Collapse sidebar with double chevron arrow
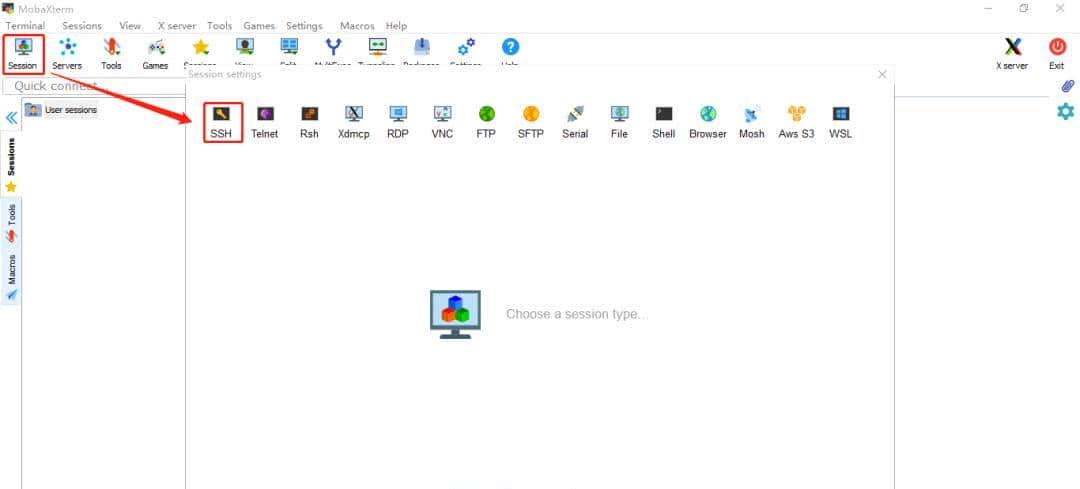 coord(11,118)
